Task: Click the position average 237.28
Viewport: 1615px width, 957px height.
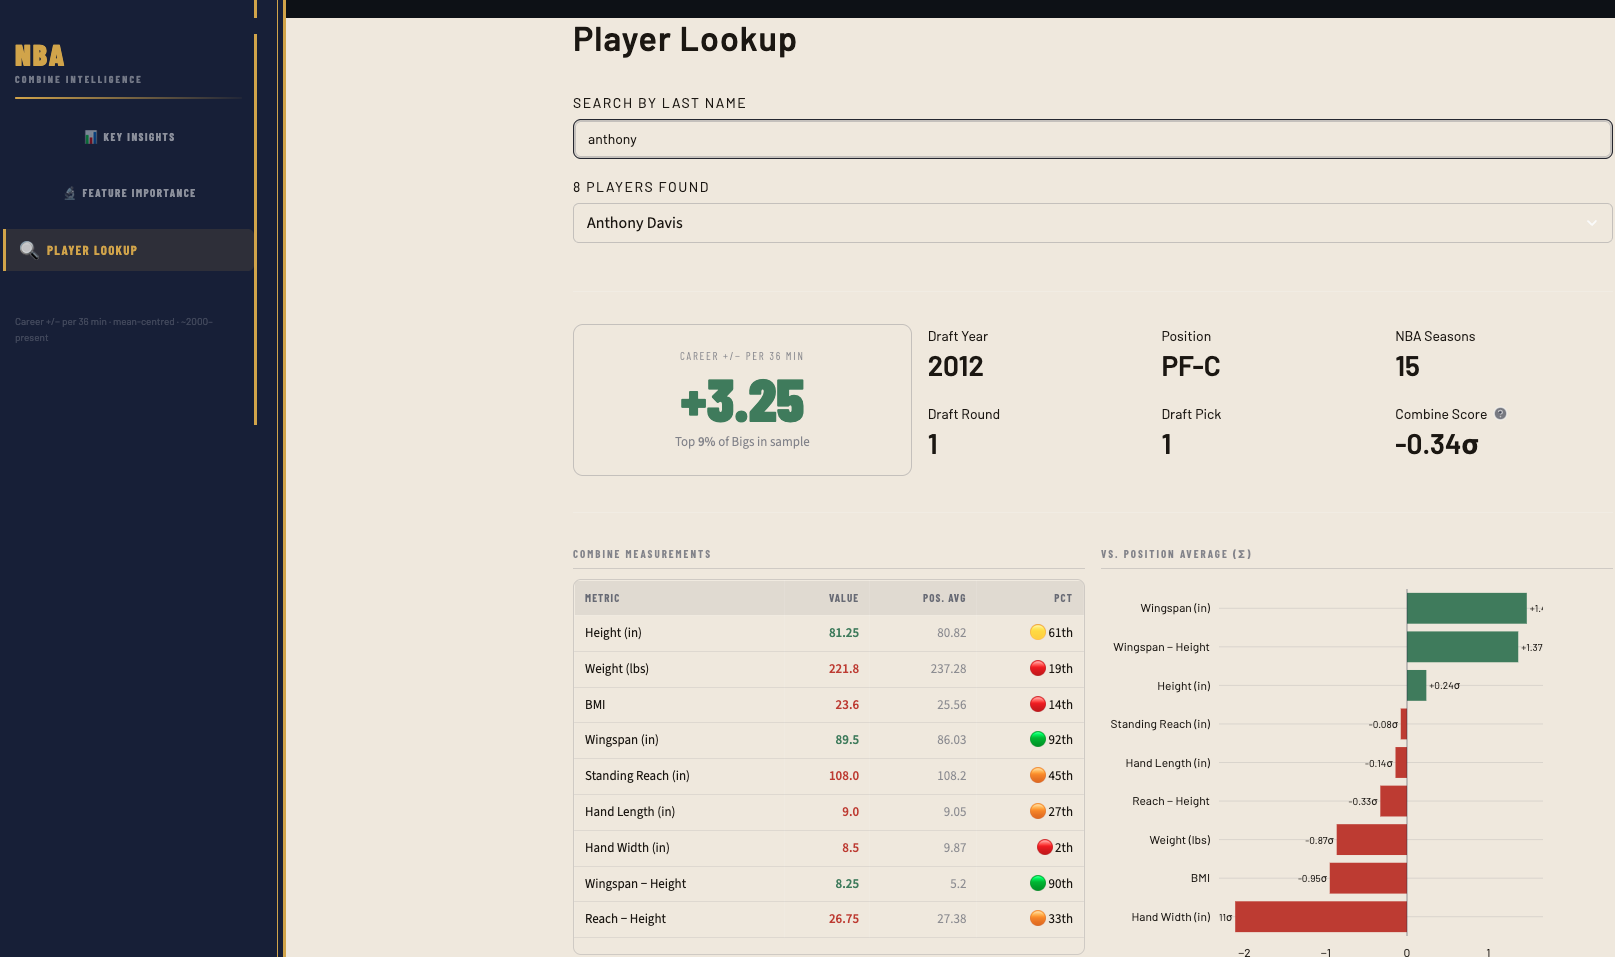Action: coord(948,669)
